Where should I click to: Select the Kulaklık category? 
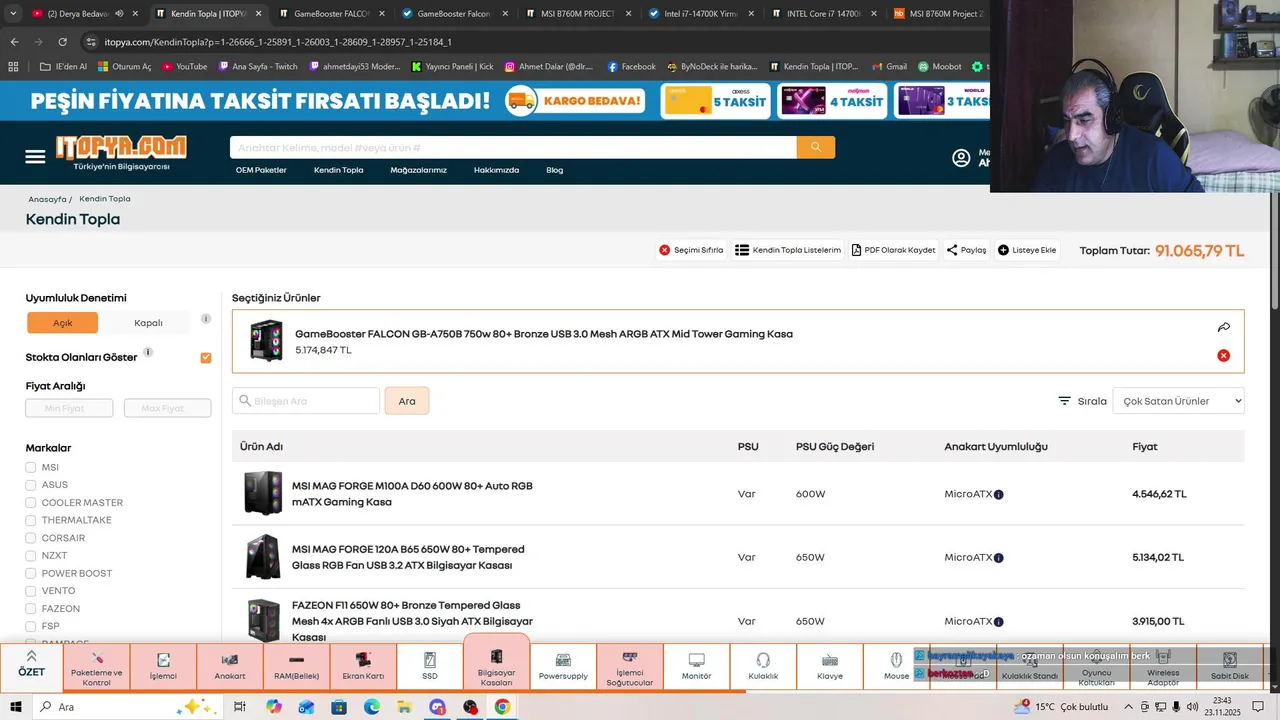point(763,668)
